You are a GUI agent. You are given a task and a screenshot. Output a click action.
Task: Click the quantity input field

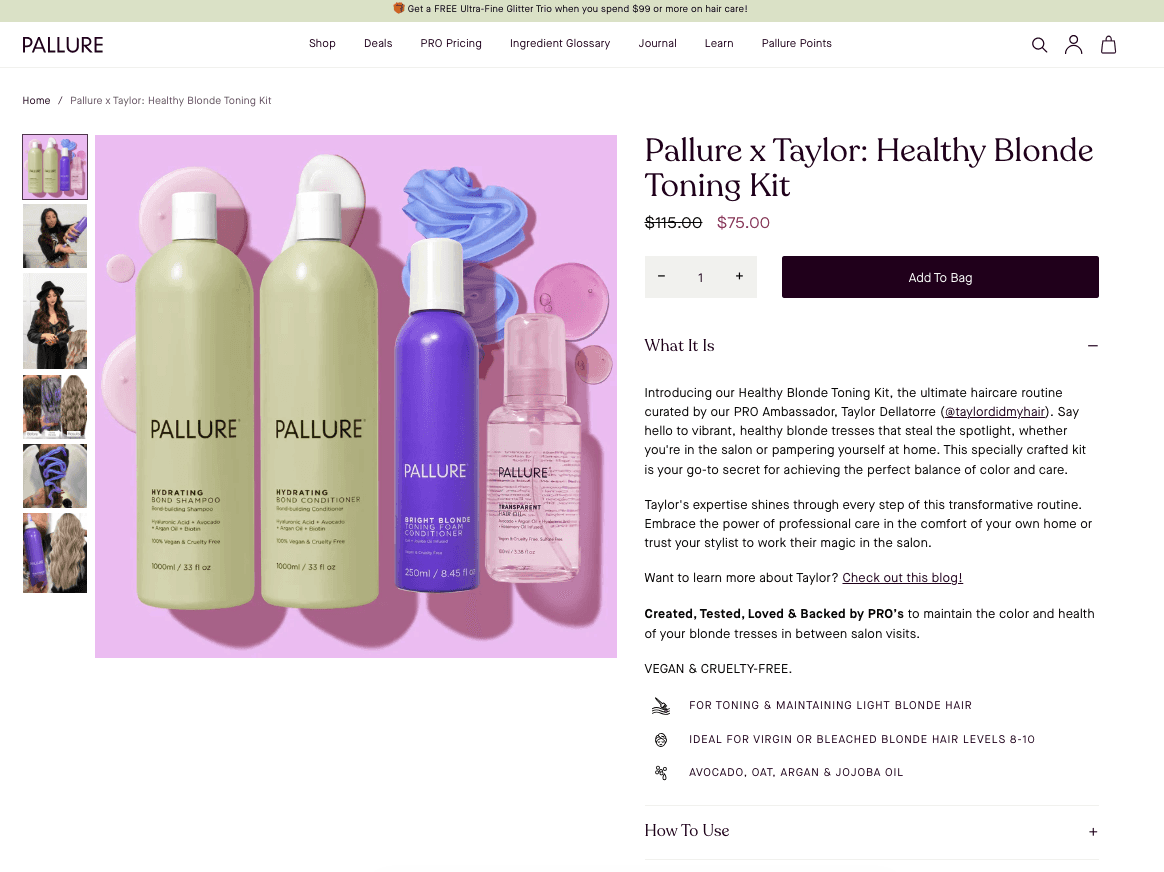700,278
